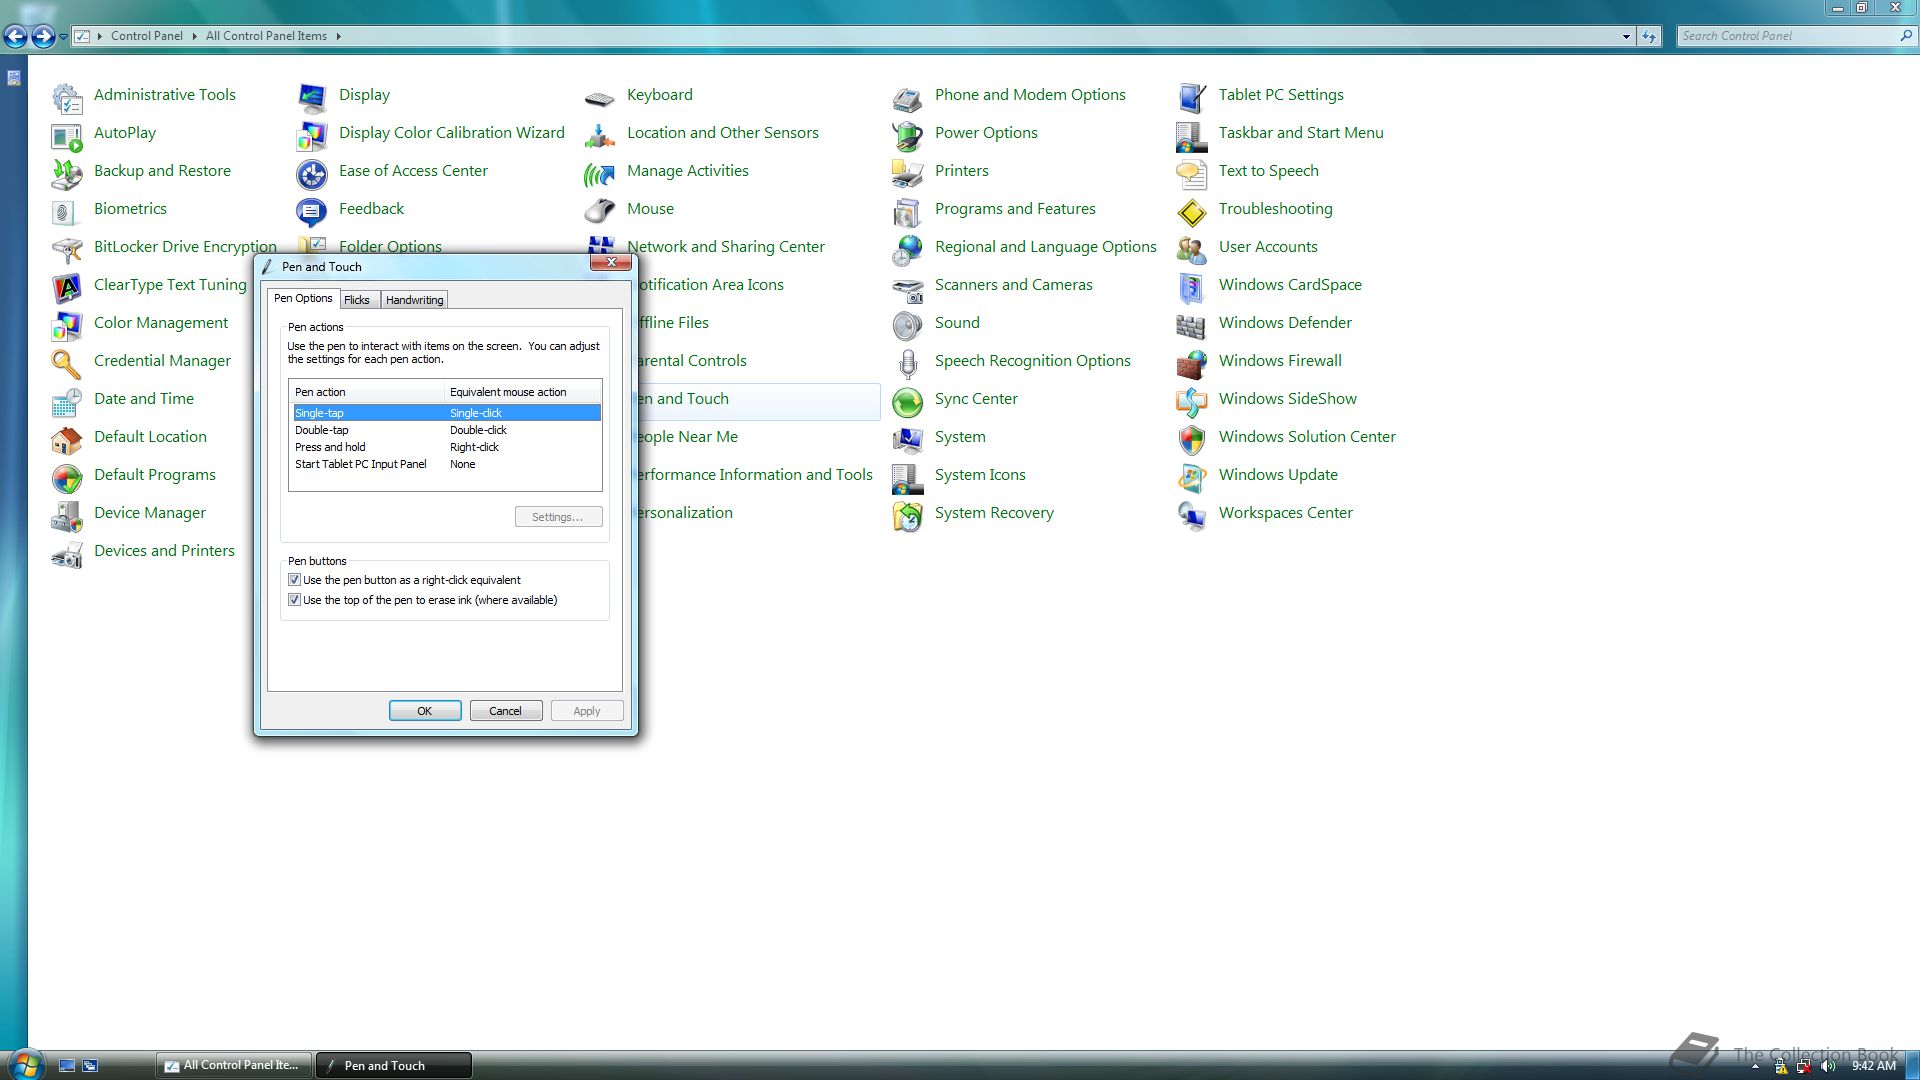Viewport: 1920px width, 1080px height.
Task: Open the AutoPlay icon
Action: pyautogui.click(x=67, y=136)
